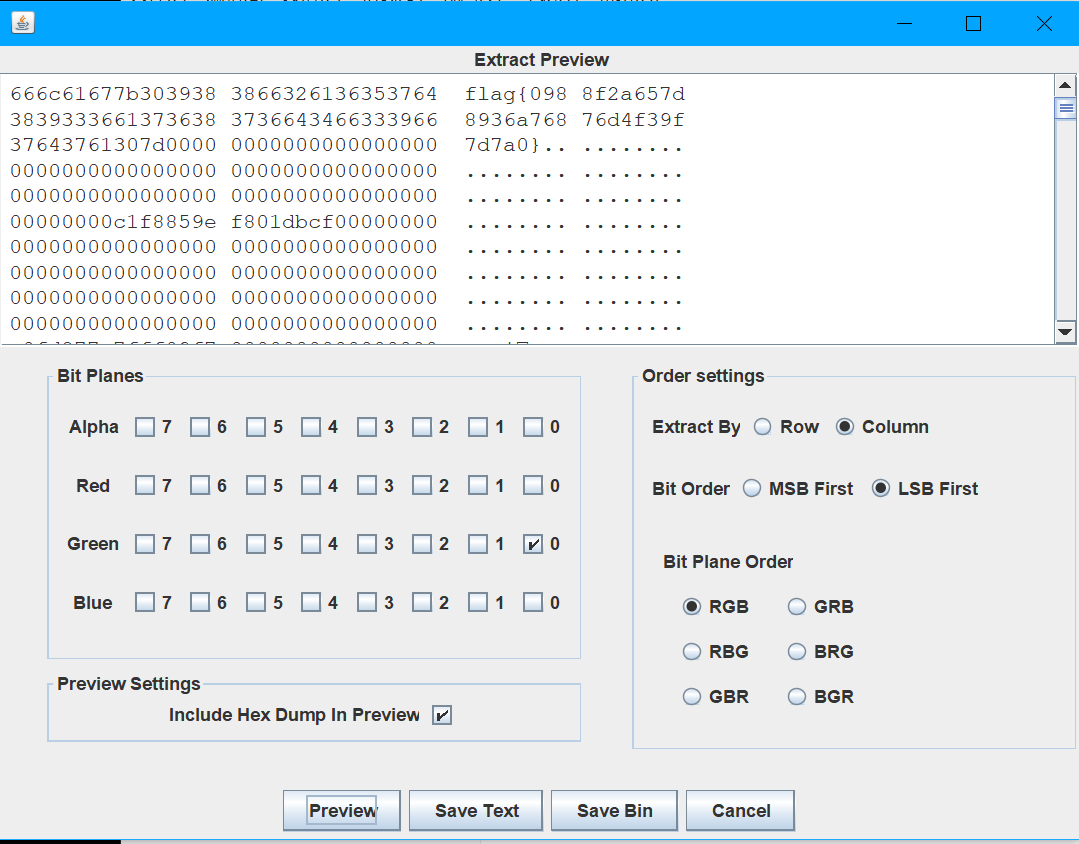Check Red bit plane 7
This screenshot has height=844, width=1079.
[x=145, y=486]
